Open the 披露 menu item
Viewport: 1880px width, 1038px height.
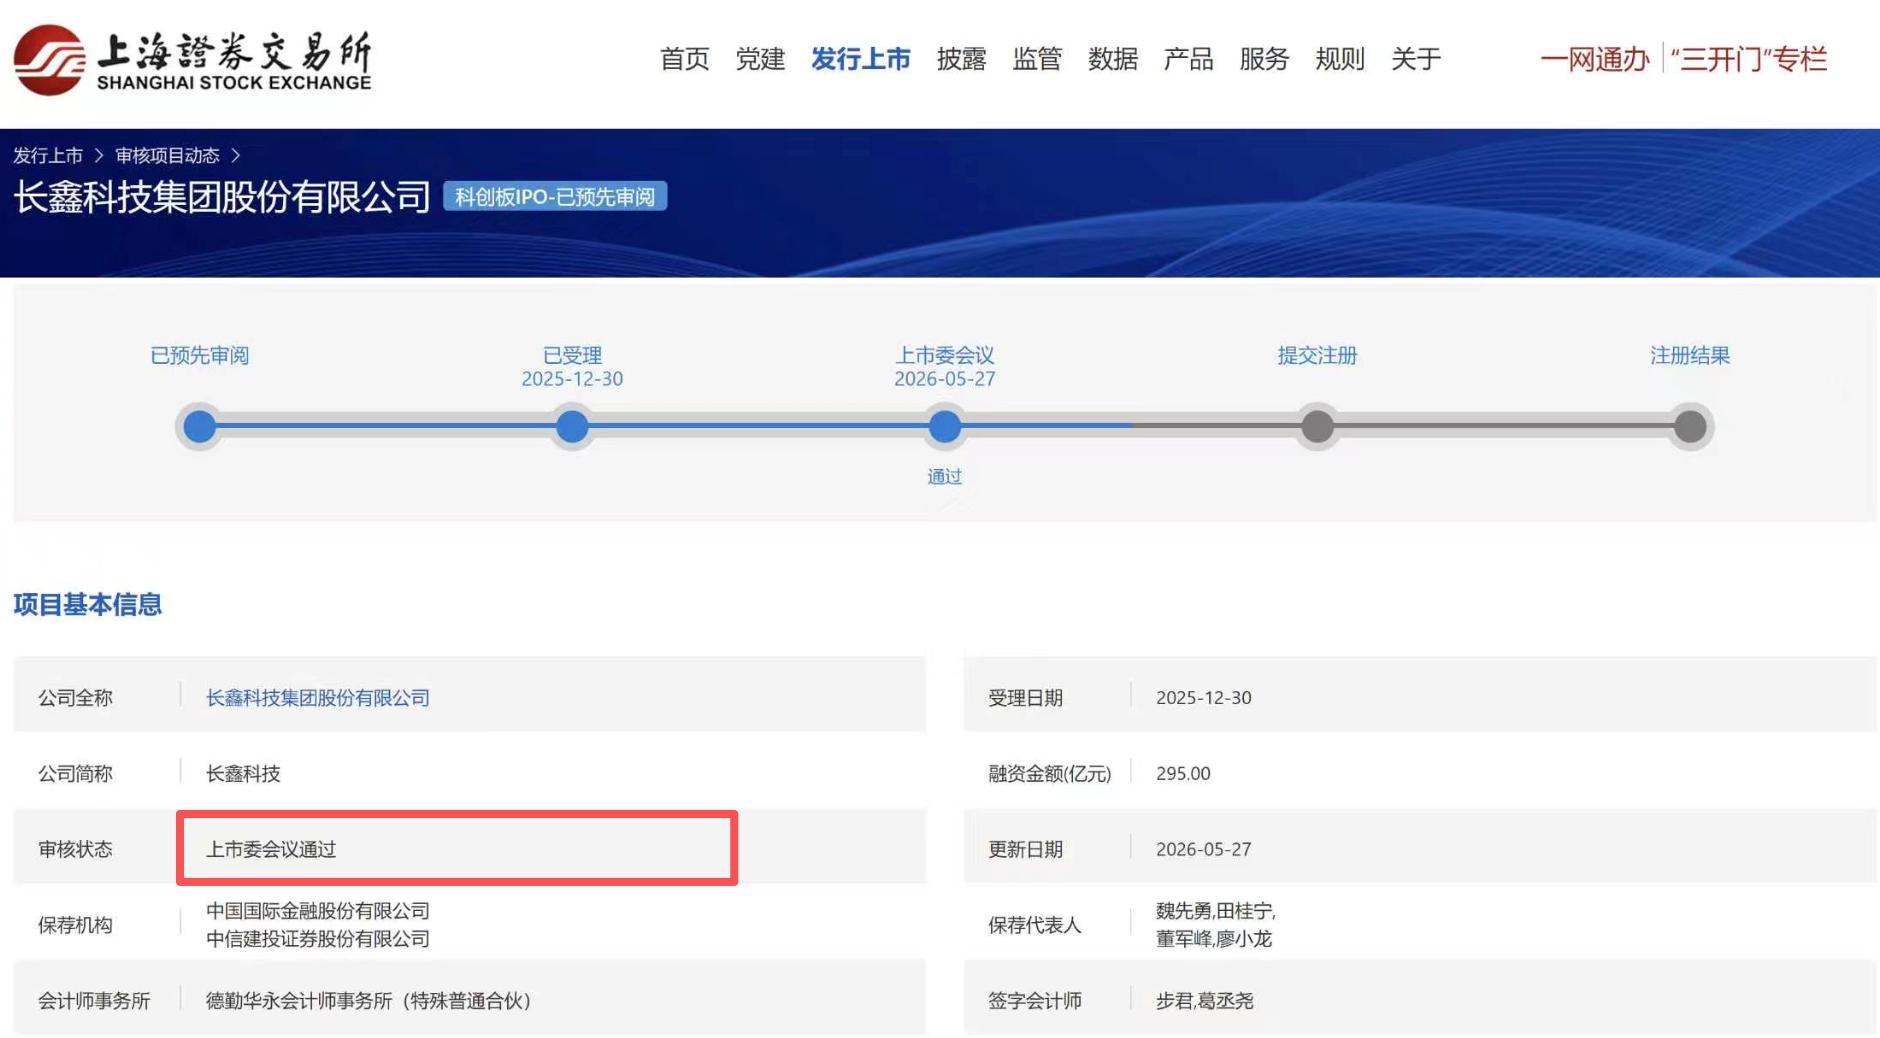tap(961, 59)
